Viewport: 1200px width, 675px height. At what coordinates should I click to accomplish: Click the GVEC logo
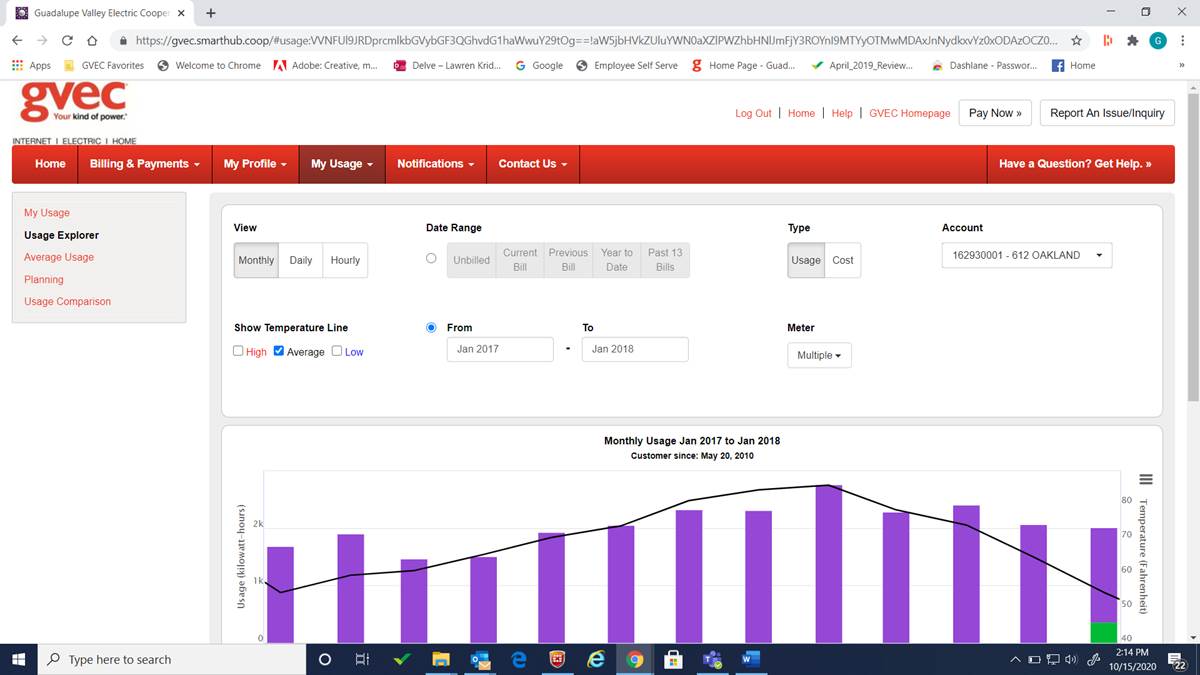coord(75,103)
